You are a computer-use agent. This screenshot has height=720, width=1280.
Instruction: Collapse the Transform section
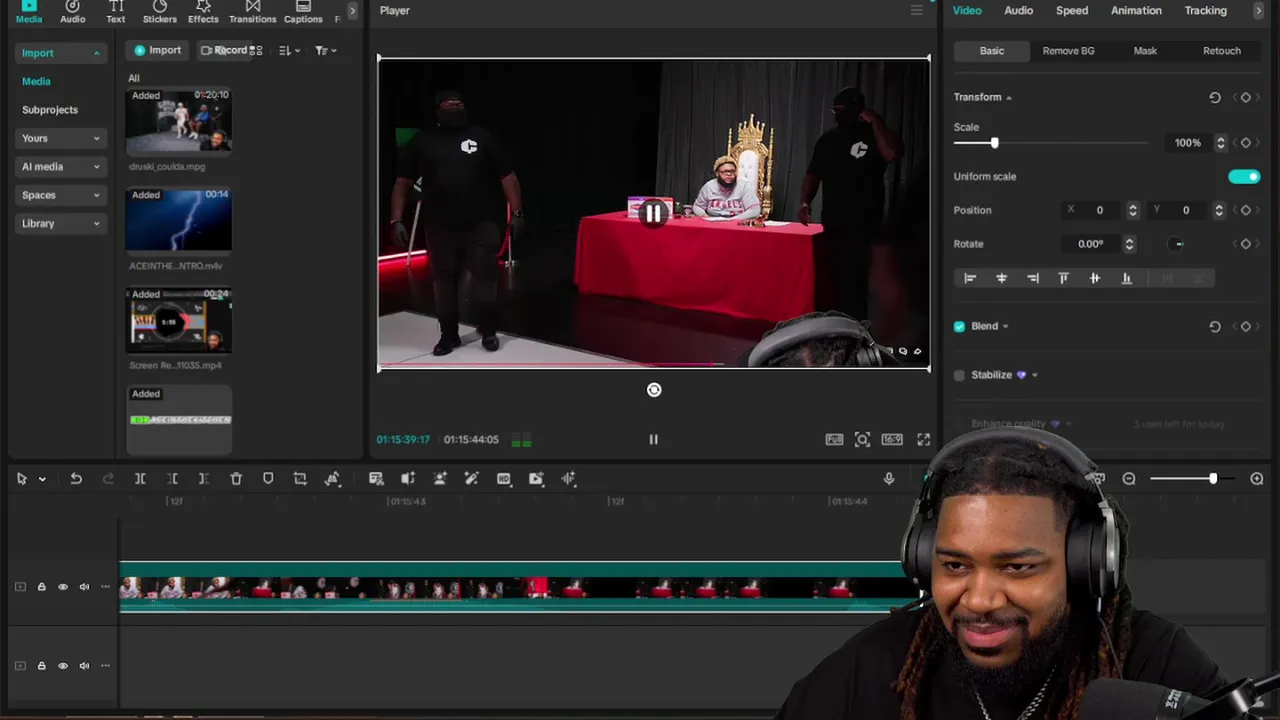(1009, 97)
